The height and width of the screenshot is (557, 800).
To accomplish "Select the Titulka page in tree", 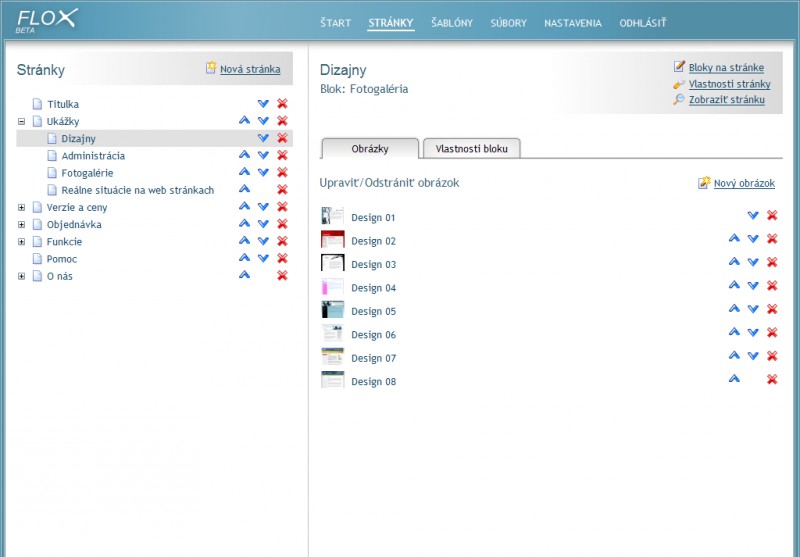I will (63, 104).
